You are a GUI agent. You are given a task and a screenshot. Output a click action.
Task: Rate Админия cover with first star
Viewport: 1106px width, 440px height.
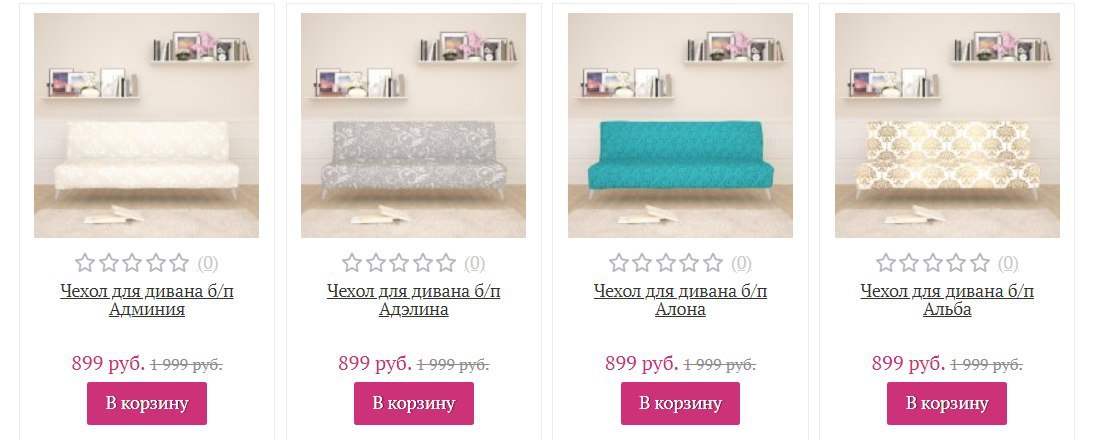(85, 263)
